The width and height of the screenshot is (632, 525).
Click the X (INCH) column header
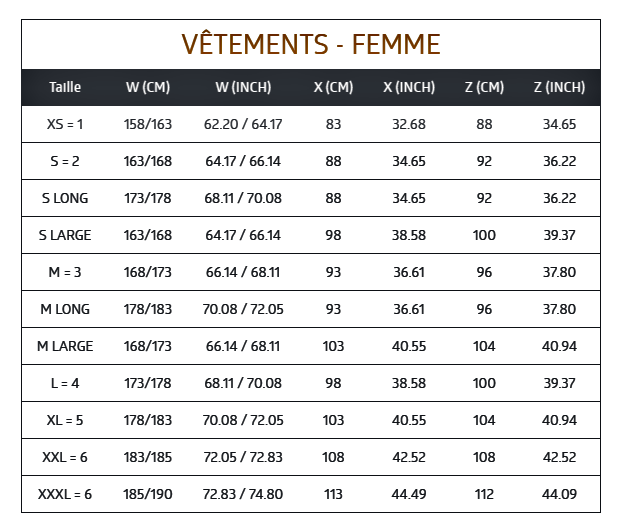409,87
